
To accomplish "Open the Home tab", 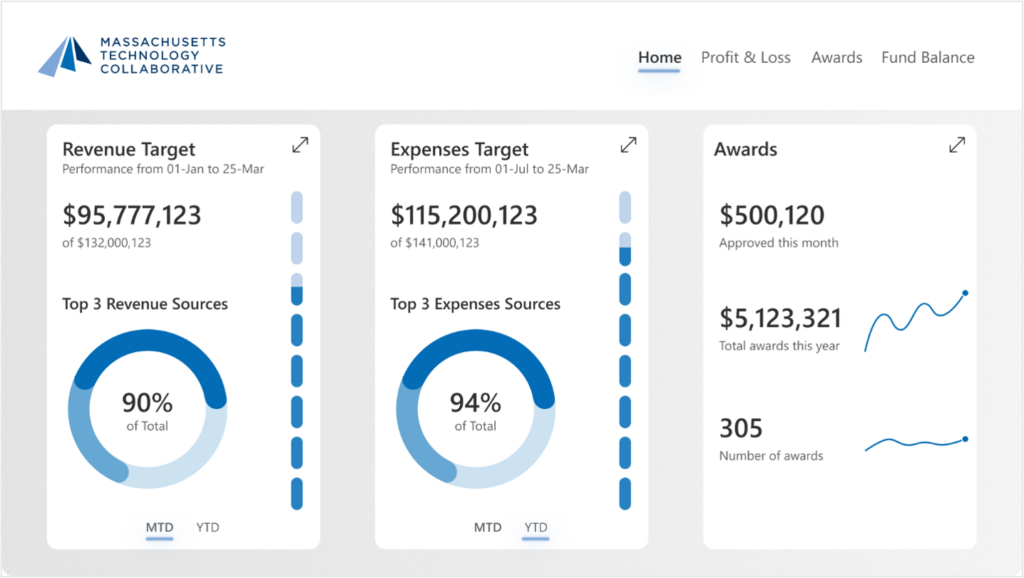I will point(660,57).
